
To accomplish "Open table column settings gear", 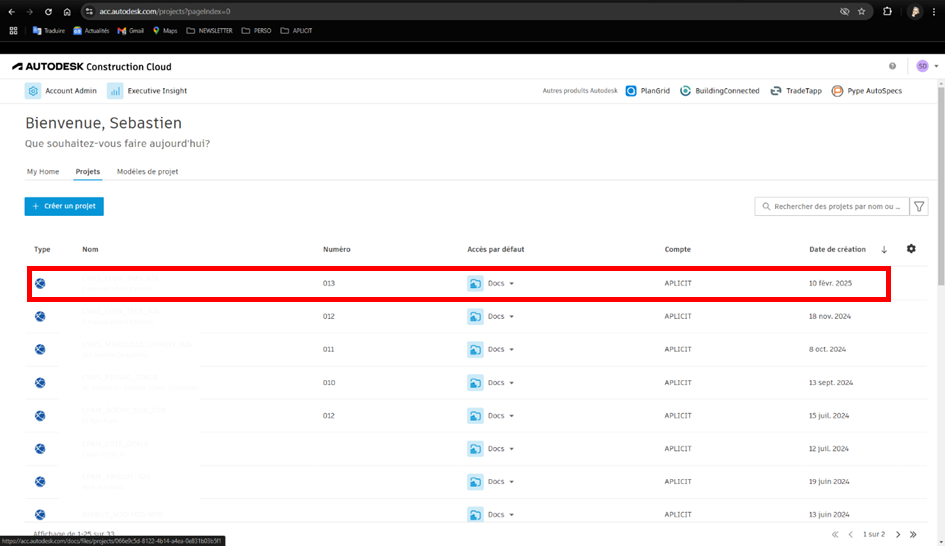I will [x=911, y=249].
